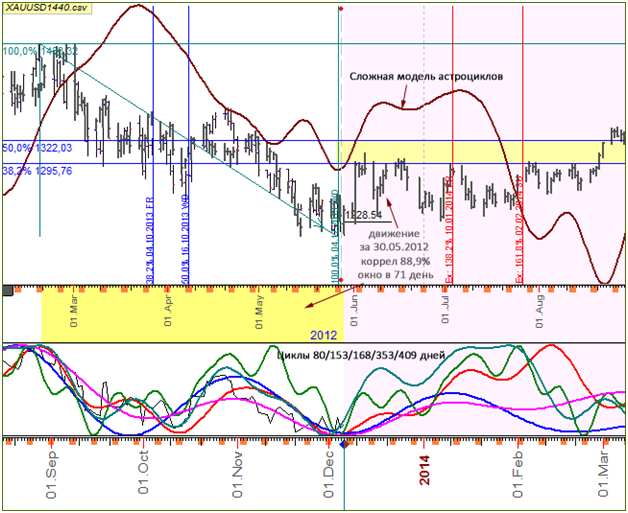Click the yellow highlighted price band
The height and width of the screenshot is (513, 628).
480,151
